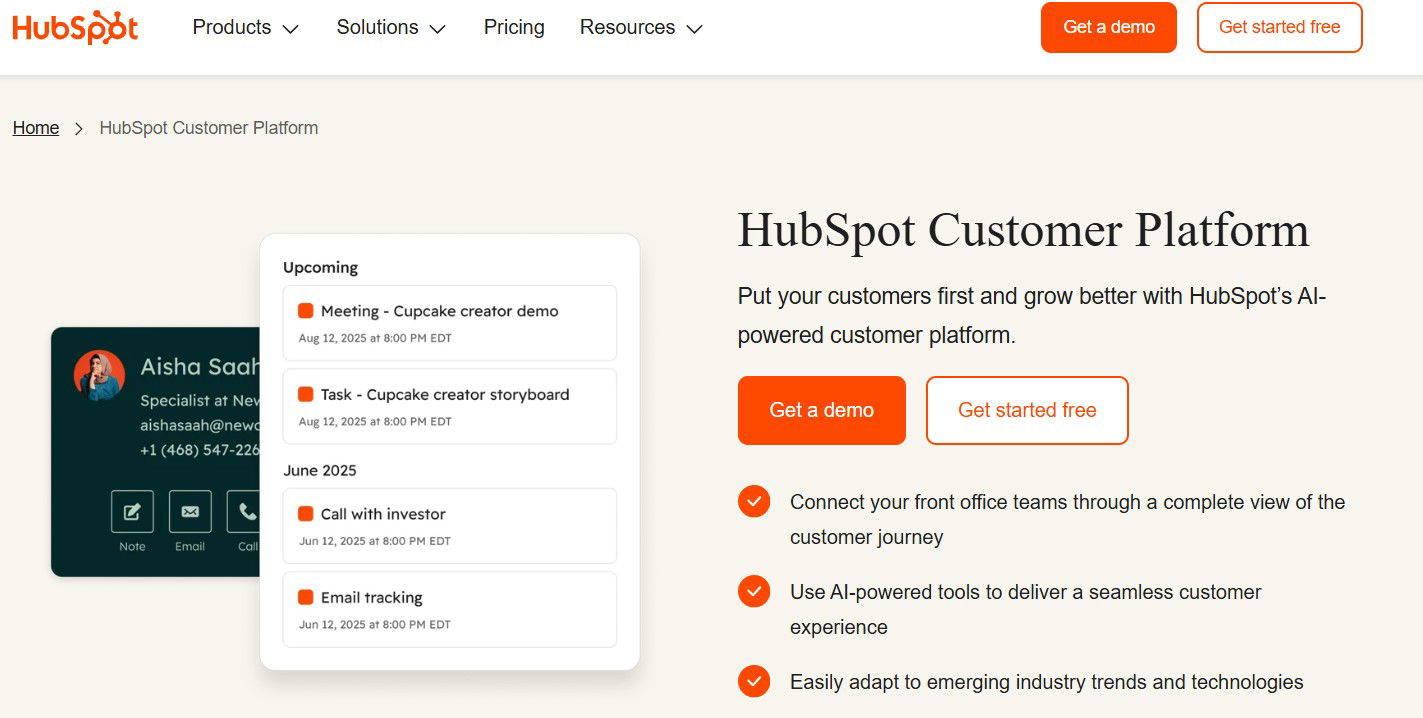The image size is (1423, 718).
Task: Click the orange square next to Email tracking
Action: (x=305, y=598)
